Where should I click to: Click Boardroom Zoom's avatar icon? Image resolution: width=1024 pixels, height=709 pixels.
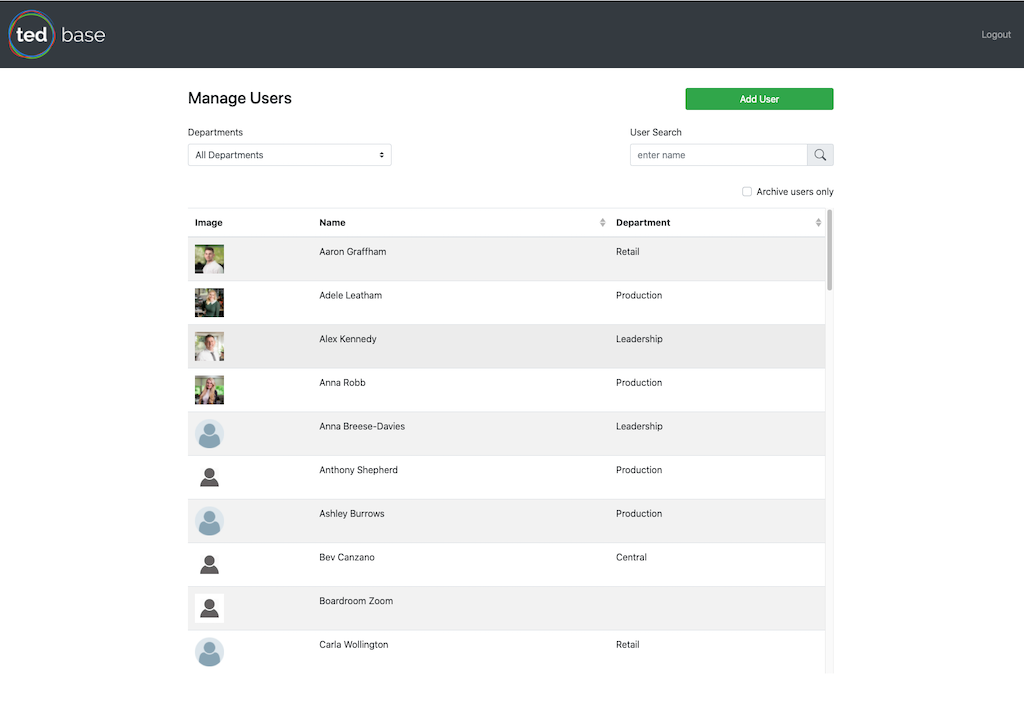[x=209, y=608]
